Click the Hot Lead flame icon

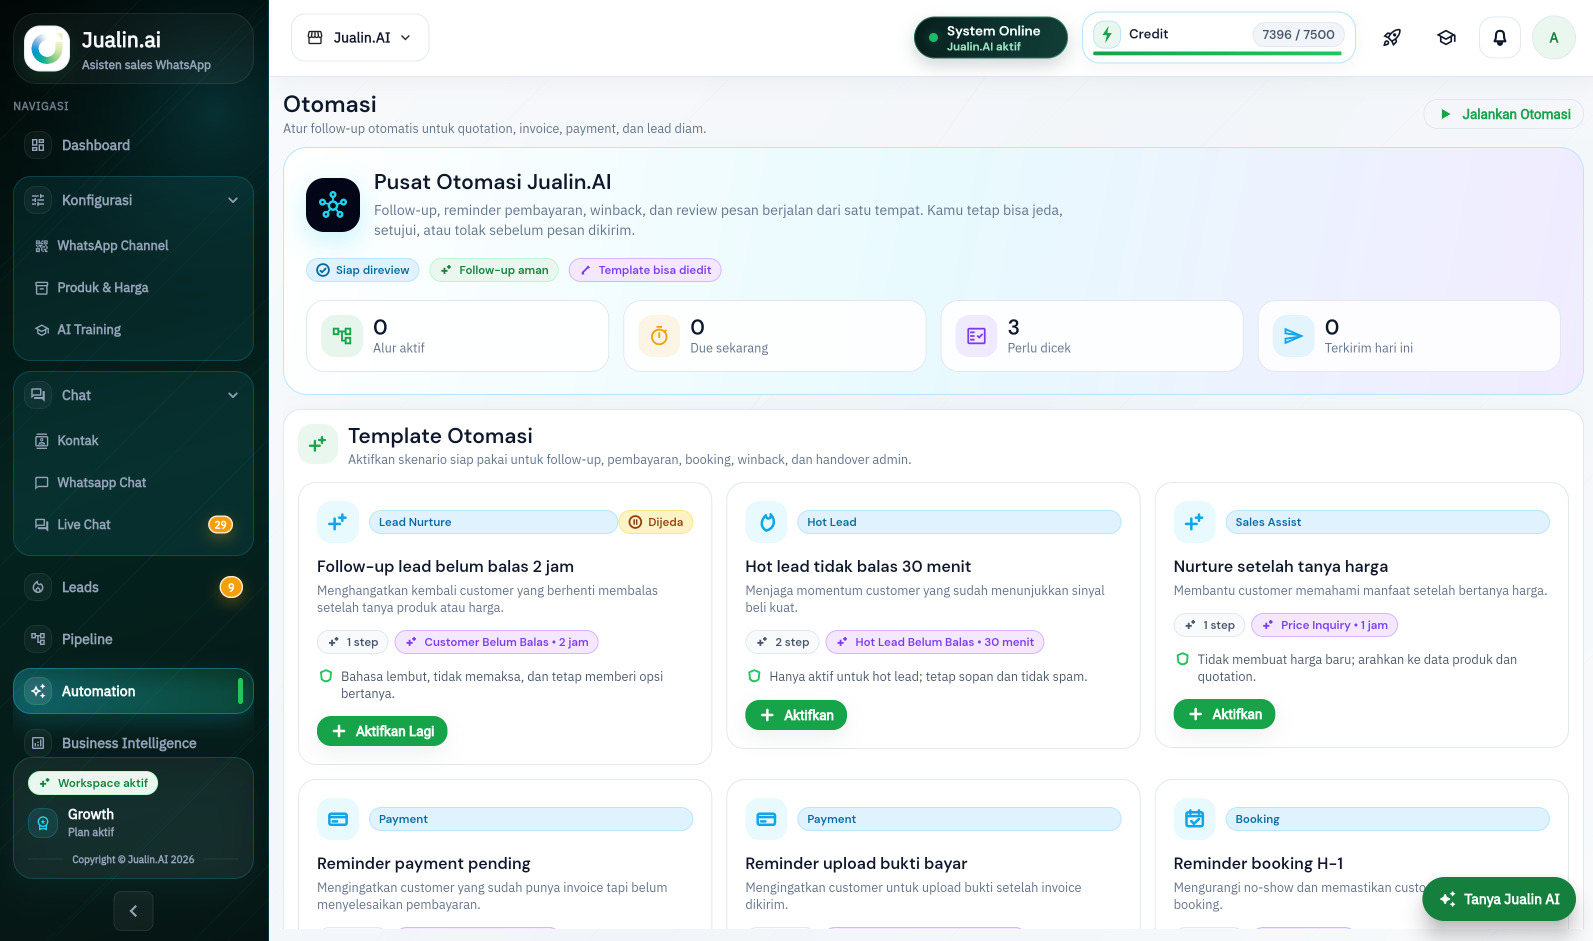pyautogui.click(x=767, y=522)
